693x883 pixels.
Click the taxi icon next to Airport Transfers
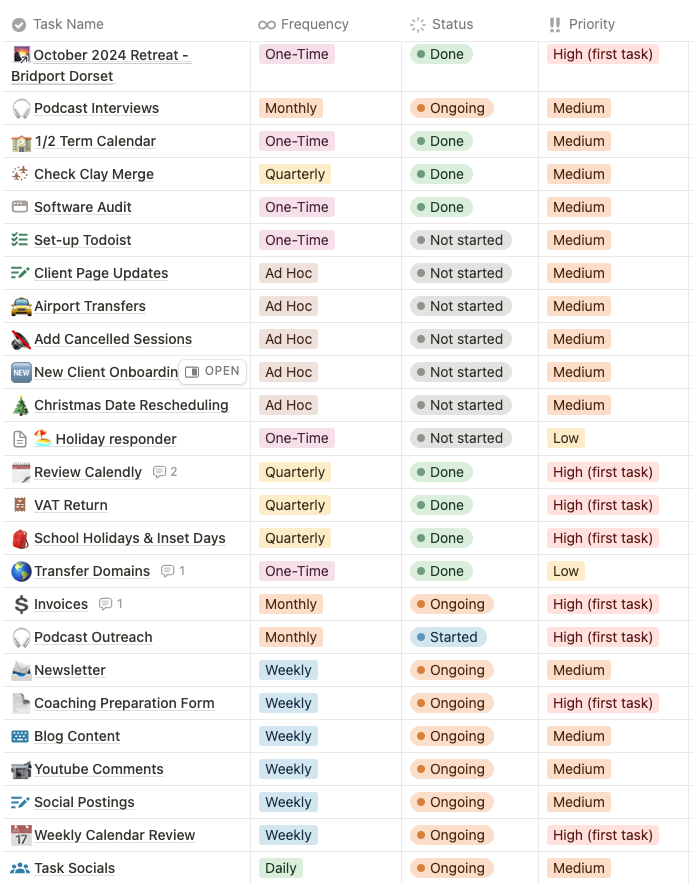(x=21, y=306)
